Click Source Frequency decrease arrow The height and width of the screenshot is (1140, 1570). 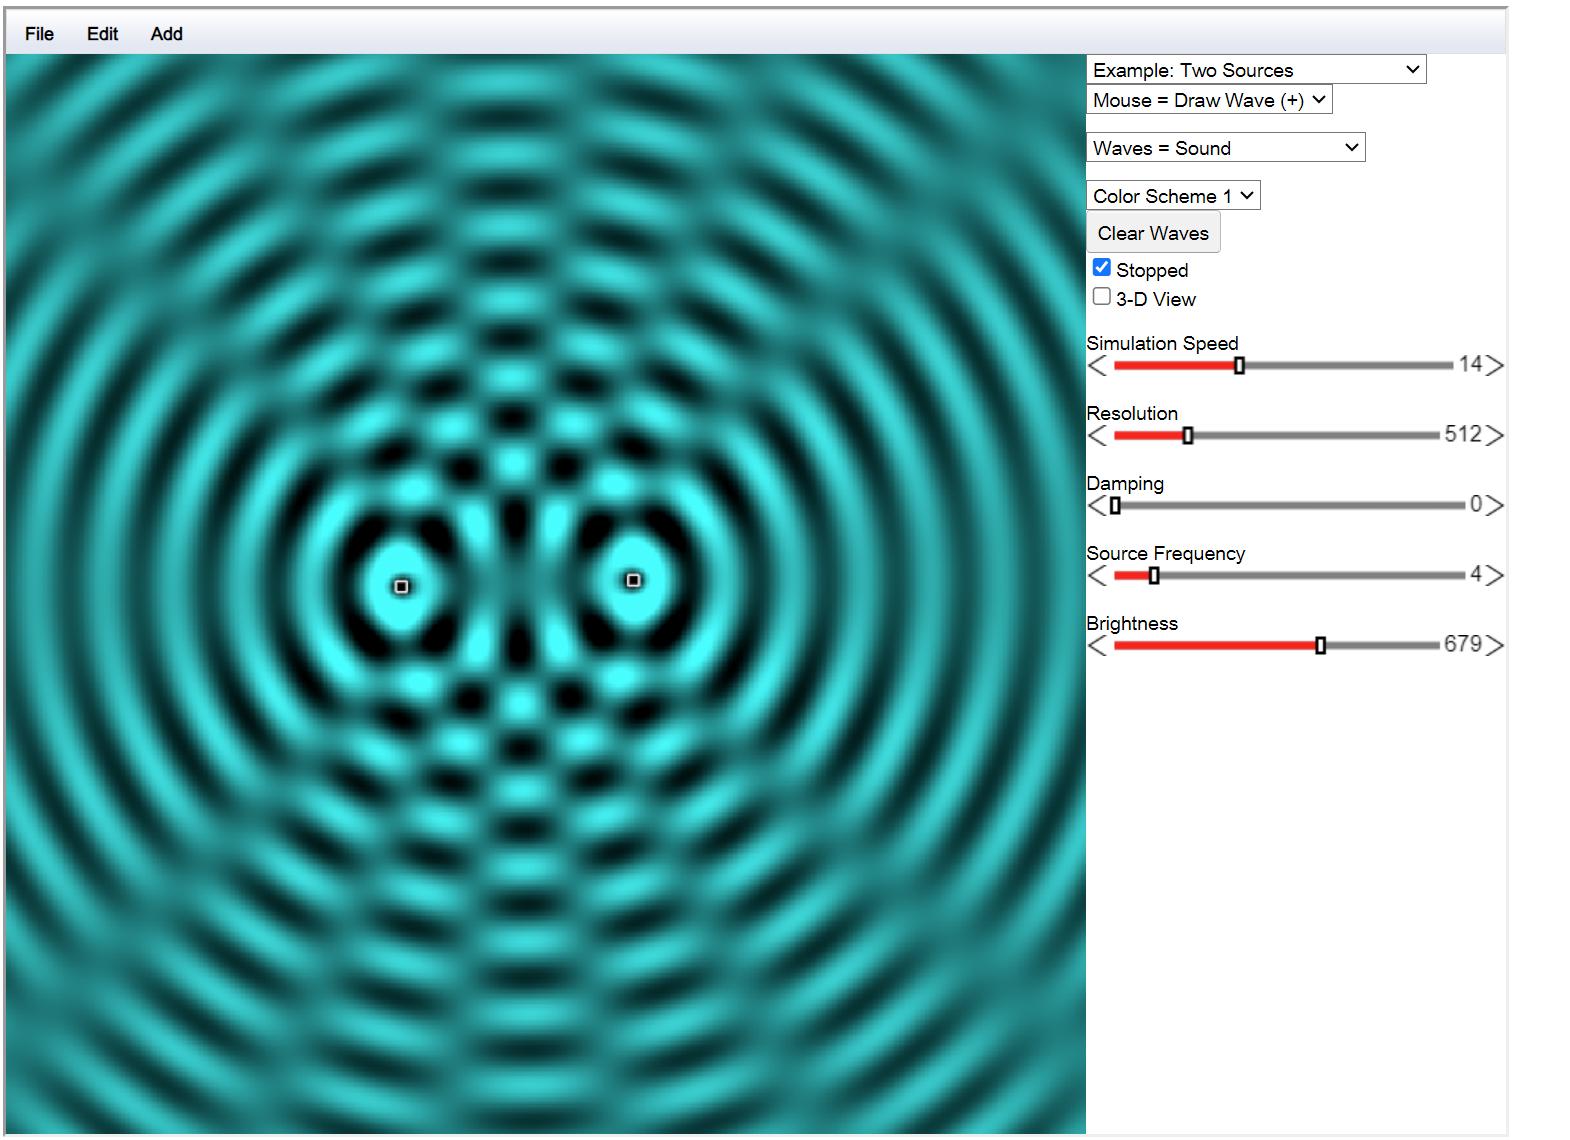coord(1098,576)
